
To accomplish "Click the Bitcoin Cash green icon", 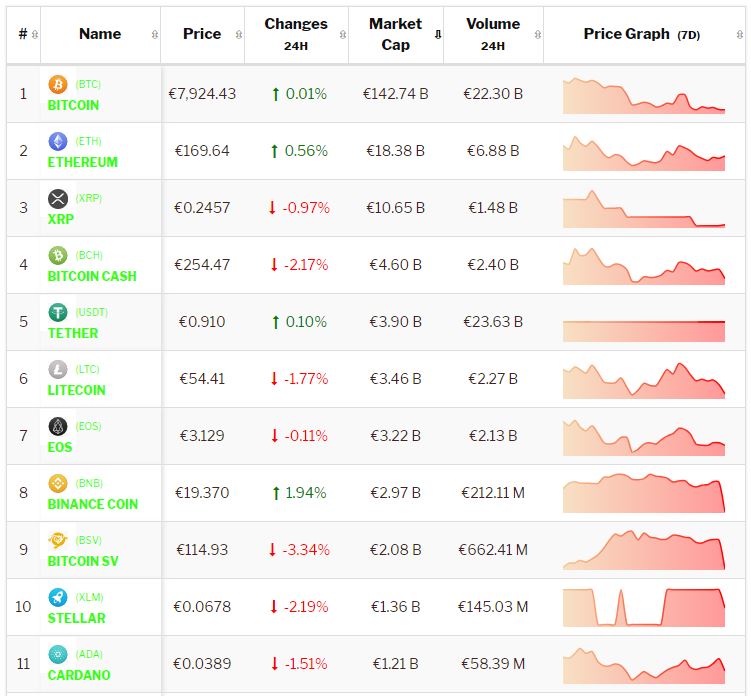I will (x=58, y=256).
